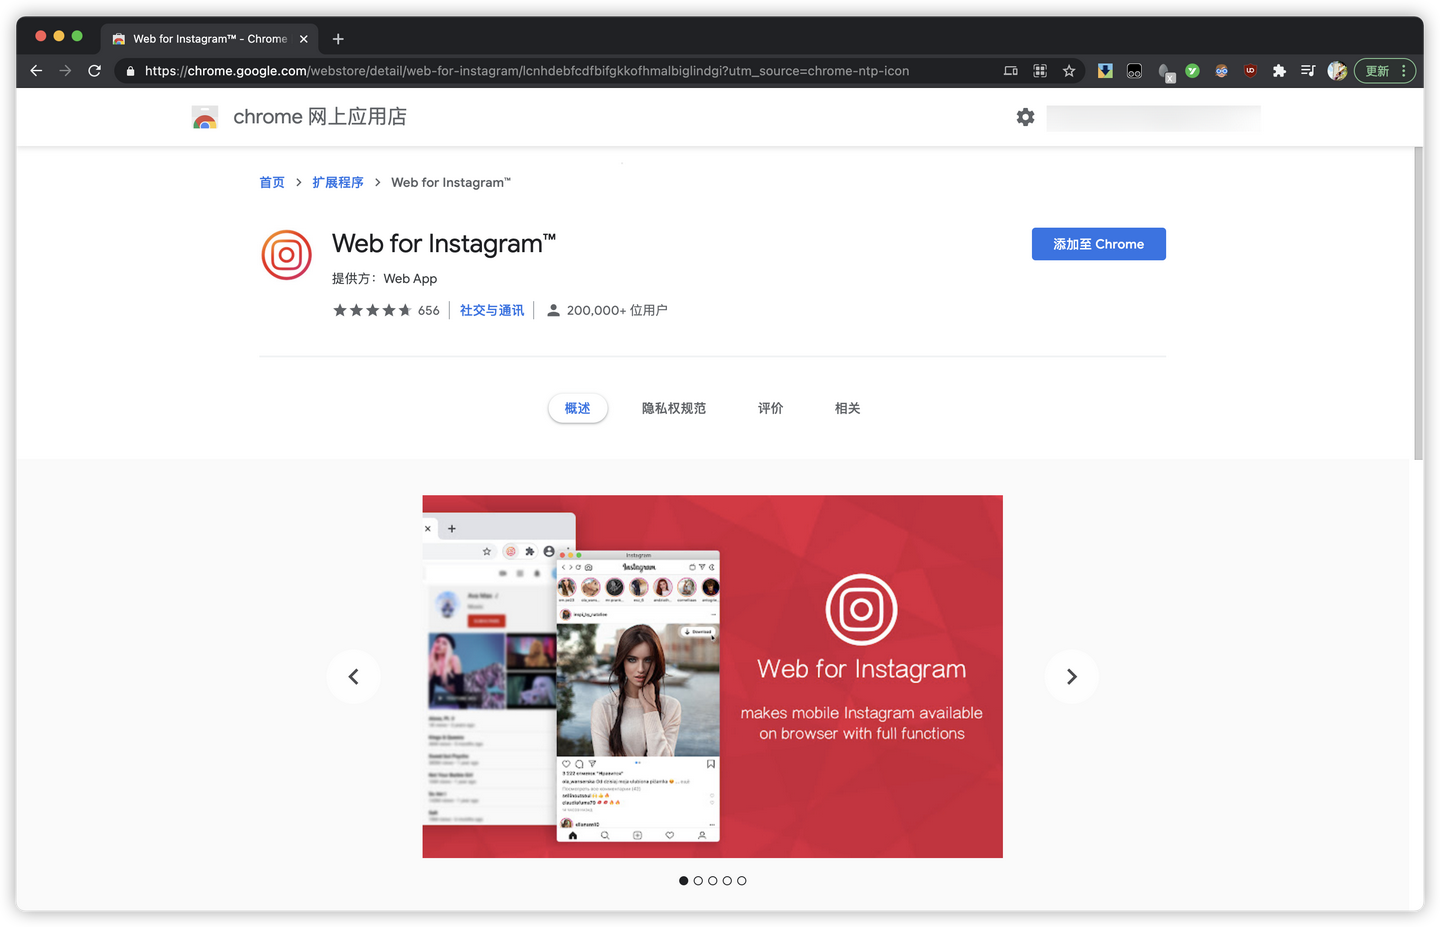
Task: Click the 添加至 Chrome button
Action: [1098, 243]
